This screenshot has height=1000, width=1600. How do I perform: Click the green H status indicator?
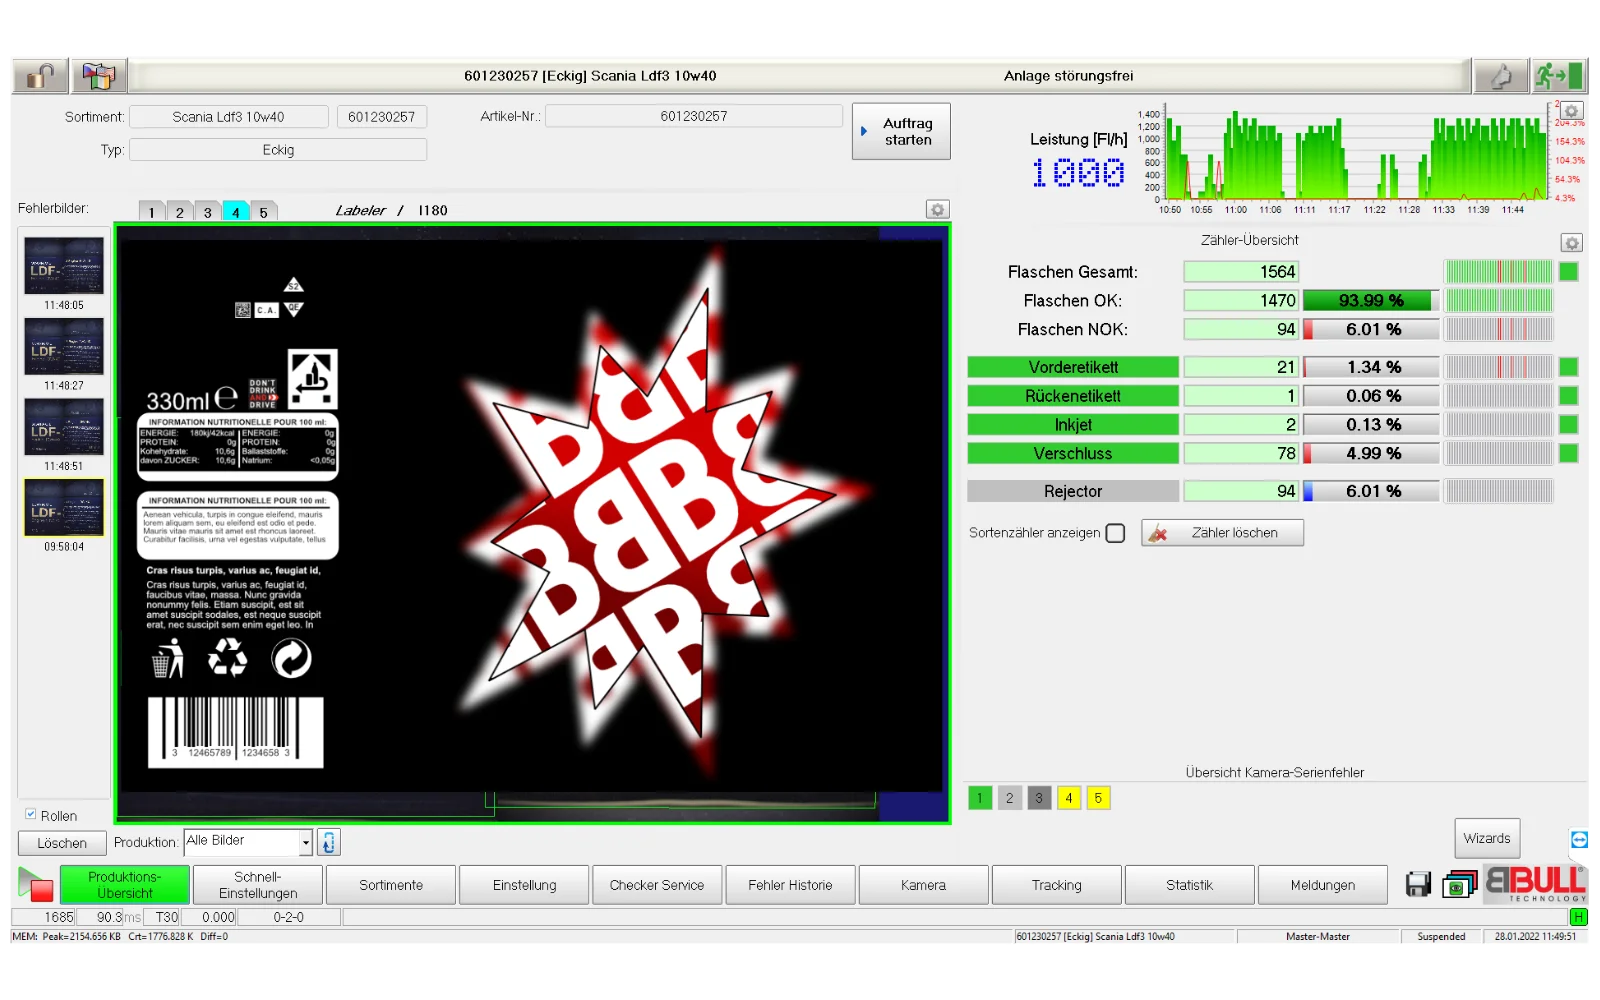point(1579,917)
